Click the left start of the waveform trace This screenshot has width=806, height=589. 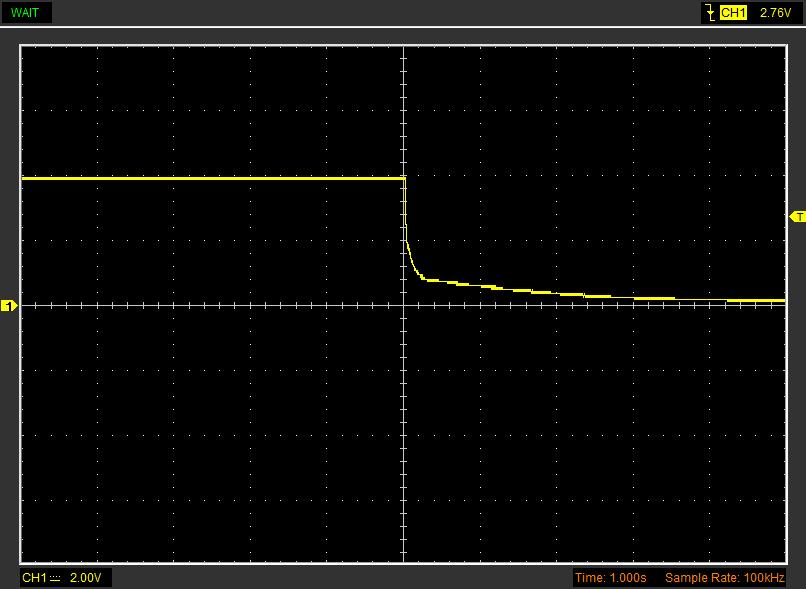[24, 178]
